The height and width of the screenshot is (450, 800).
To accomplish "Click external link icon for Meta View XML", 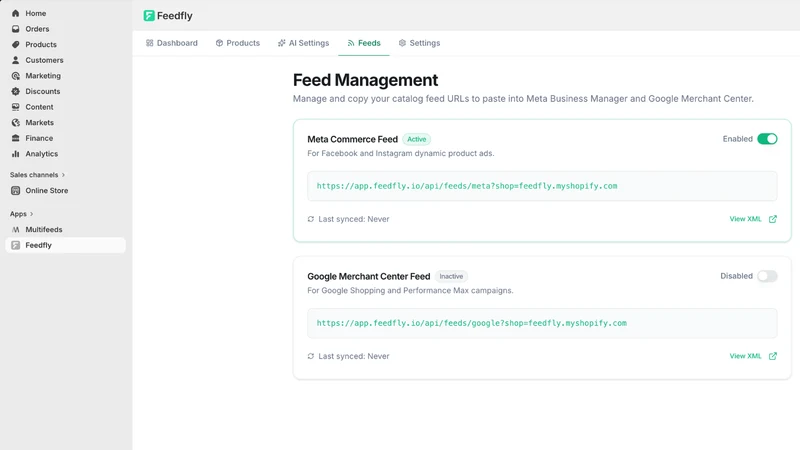I will coord(773,219).
